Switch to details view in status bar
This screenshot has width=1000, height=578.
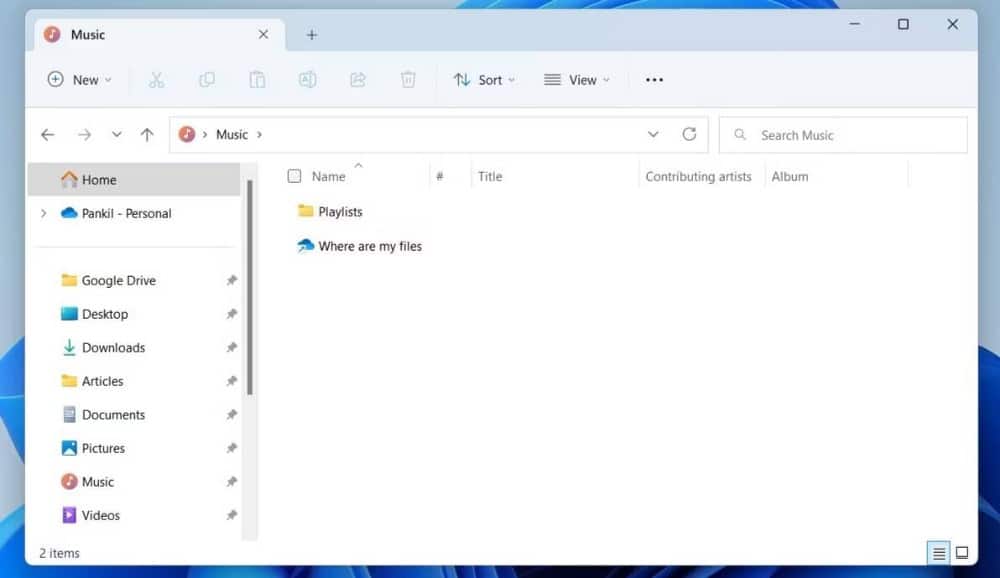point(938,552)
